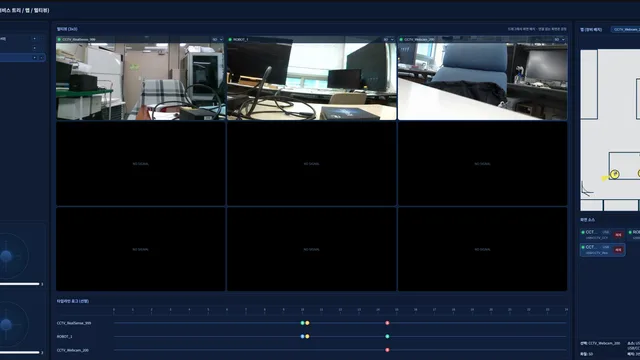Select the CCTV_Webcam_200 video feed
Image resolution: width=640 pixels, height=360 pixels.
(x=482, y=78)
